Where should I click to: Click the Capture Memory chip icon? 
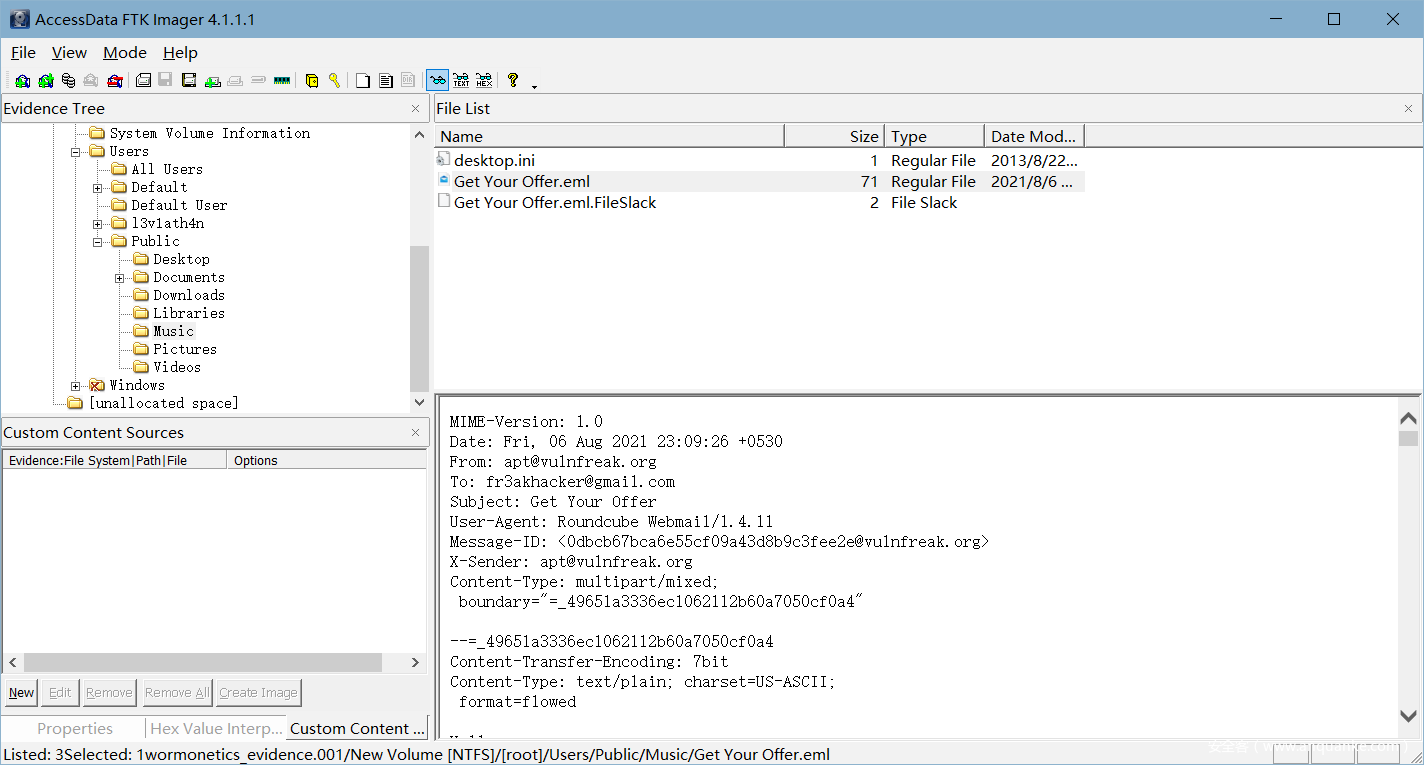(282, 81)
